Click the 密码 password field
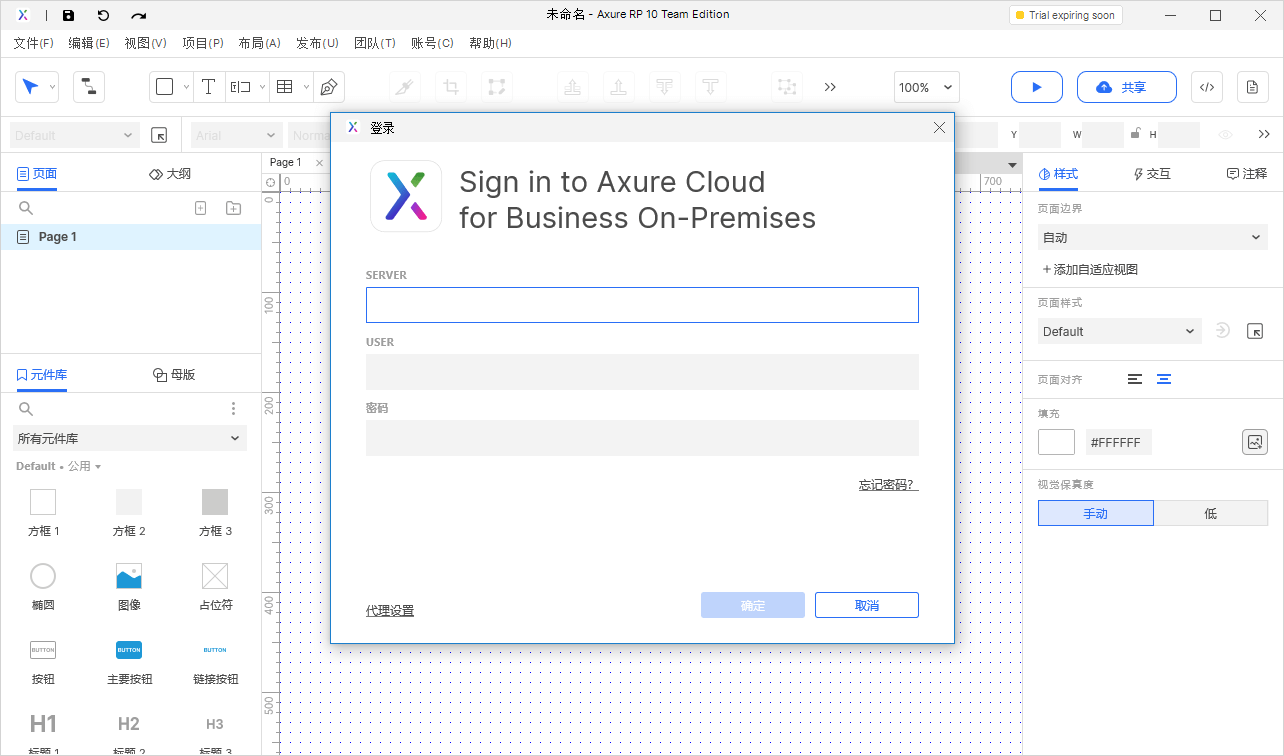The width and height of the screenshot is (1284, 756). (x=642, y=438)
